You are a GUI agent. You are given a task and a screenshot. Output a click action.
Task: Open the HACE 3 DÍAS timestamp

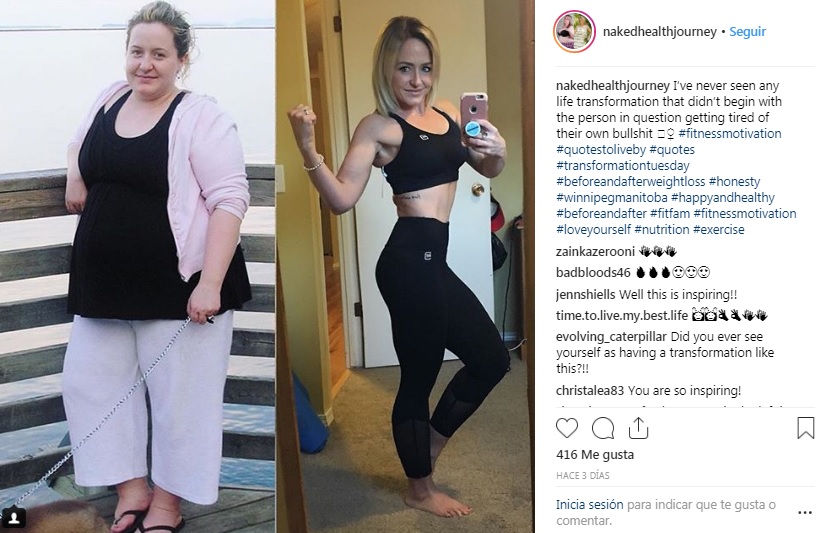(582, 476)
